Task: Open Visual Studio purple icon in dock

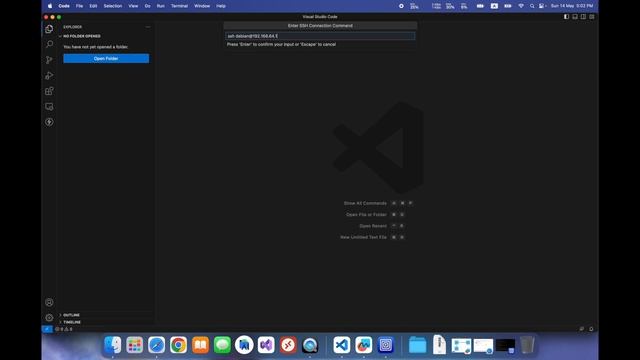Action: pos(266,345)
